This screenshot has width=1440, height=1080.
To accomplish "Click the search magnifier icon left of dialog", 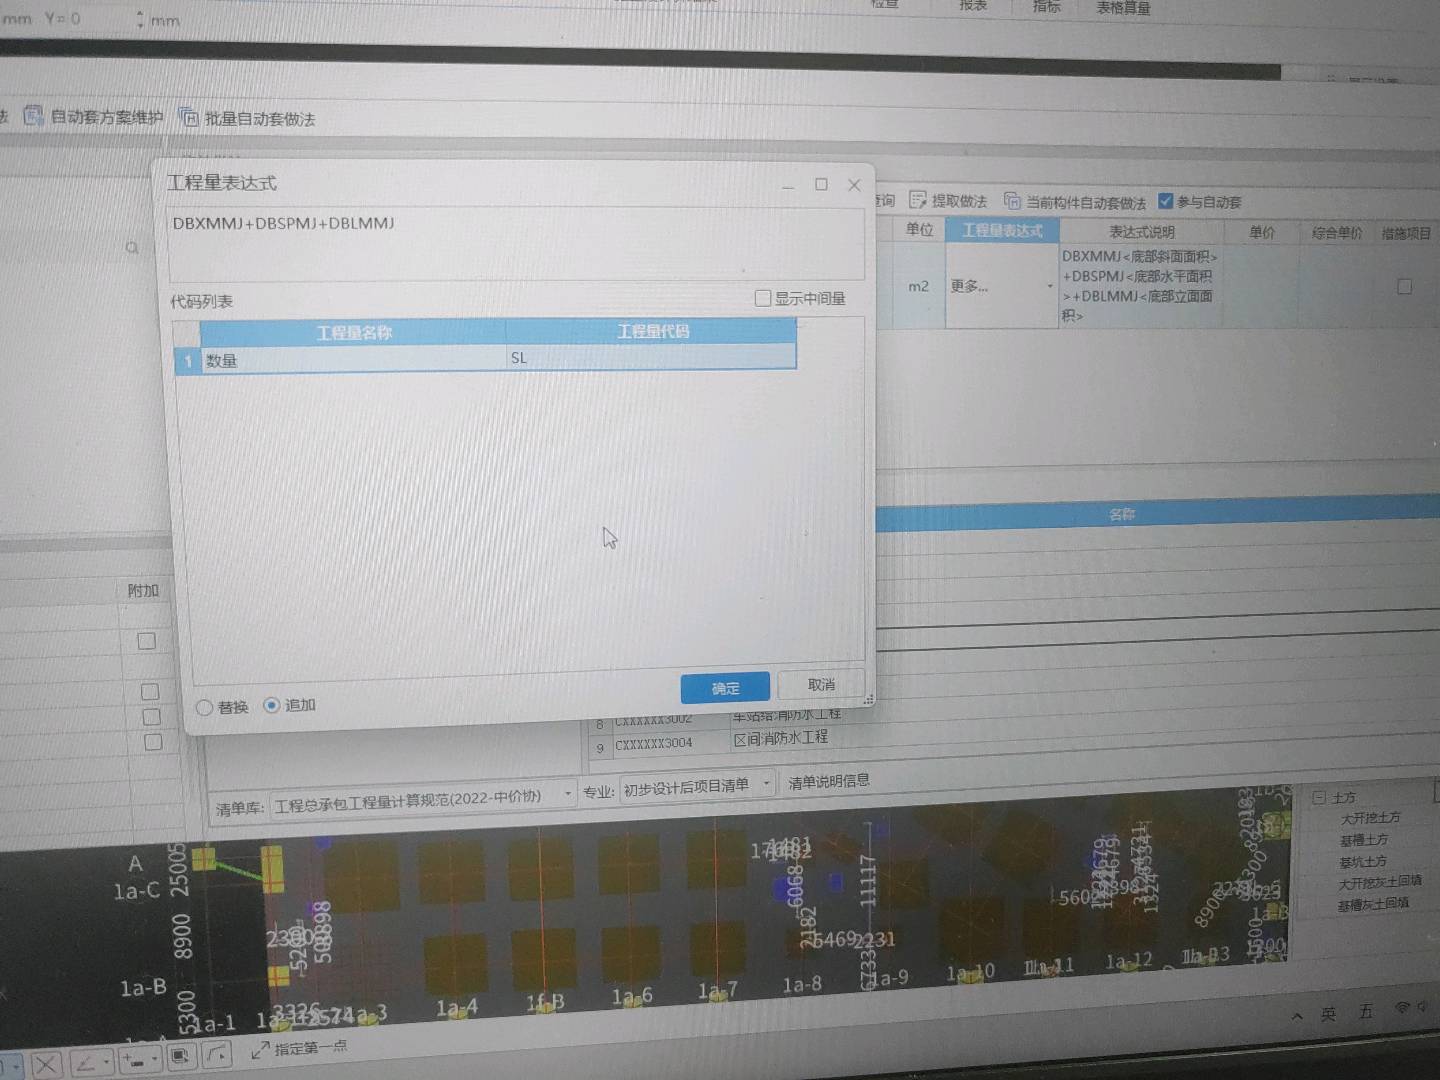I will 132,247.
